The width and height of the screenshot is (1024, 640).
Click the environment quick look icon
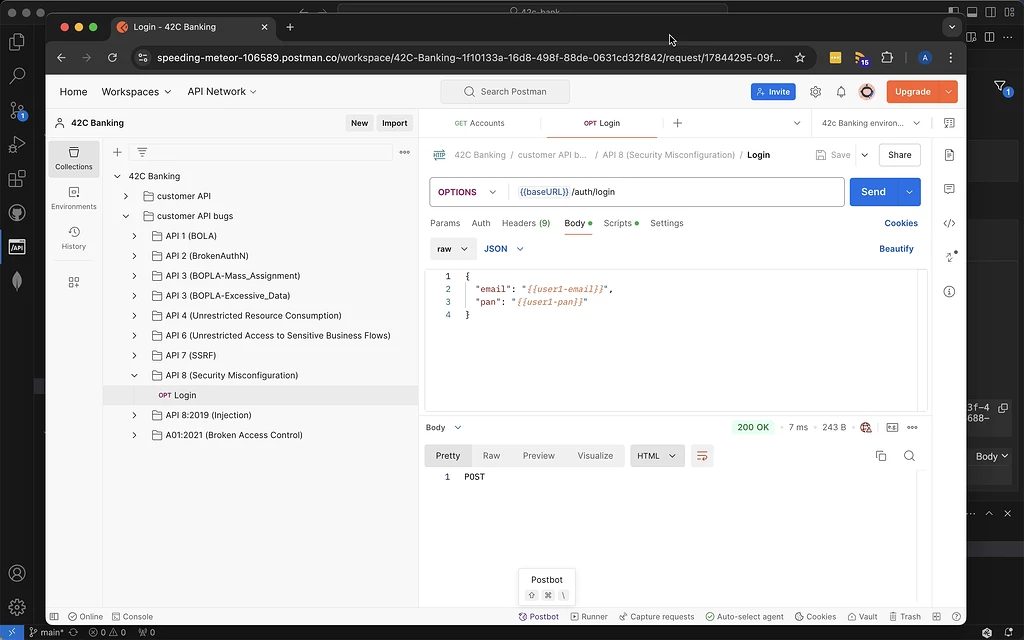[949, 123]
